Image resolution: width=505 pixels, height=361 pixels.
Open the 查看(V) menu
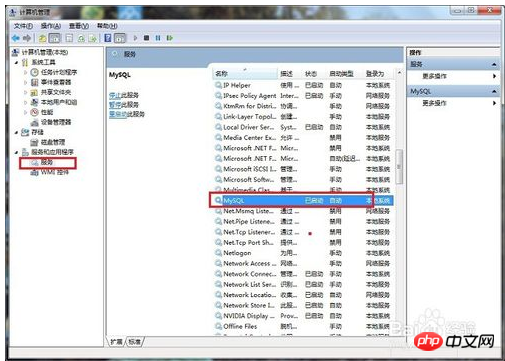pos(79,26)
